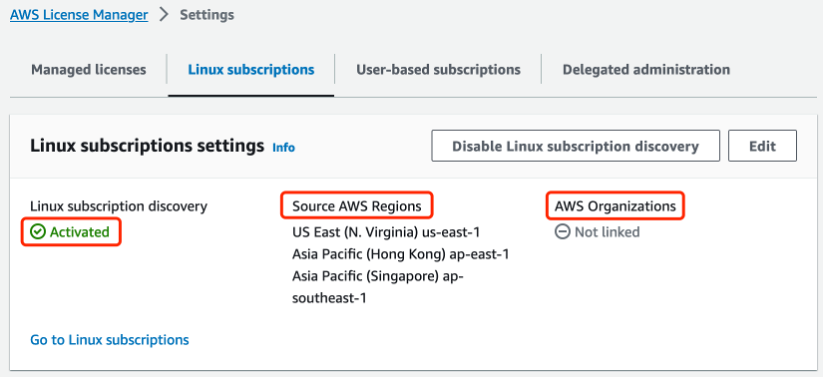Click the Activated status text

(79, 232)
